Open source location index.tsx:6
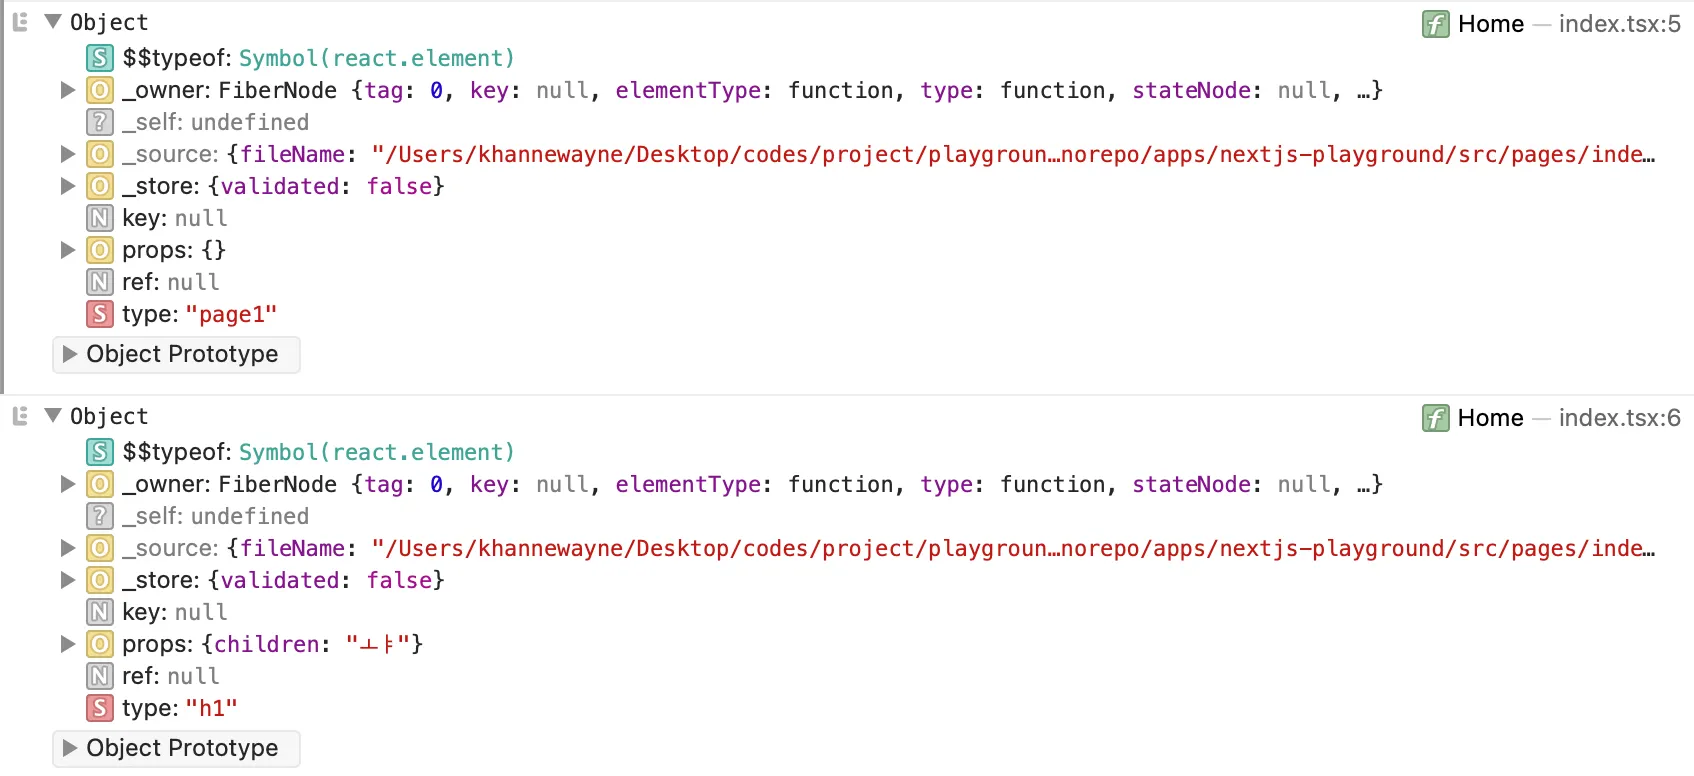The image size is (1694, 776). click(x=1620, y=418)
